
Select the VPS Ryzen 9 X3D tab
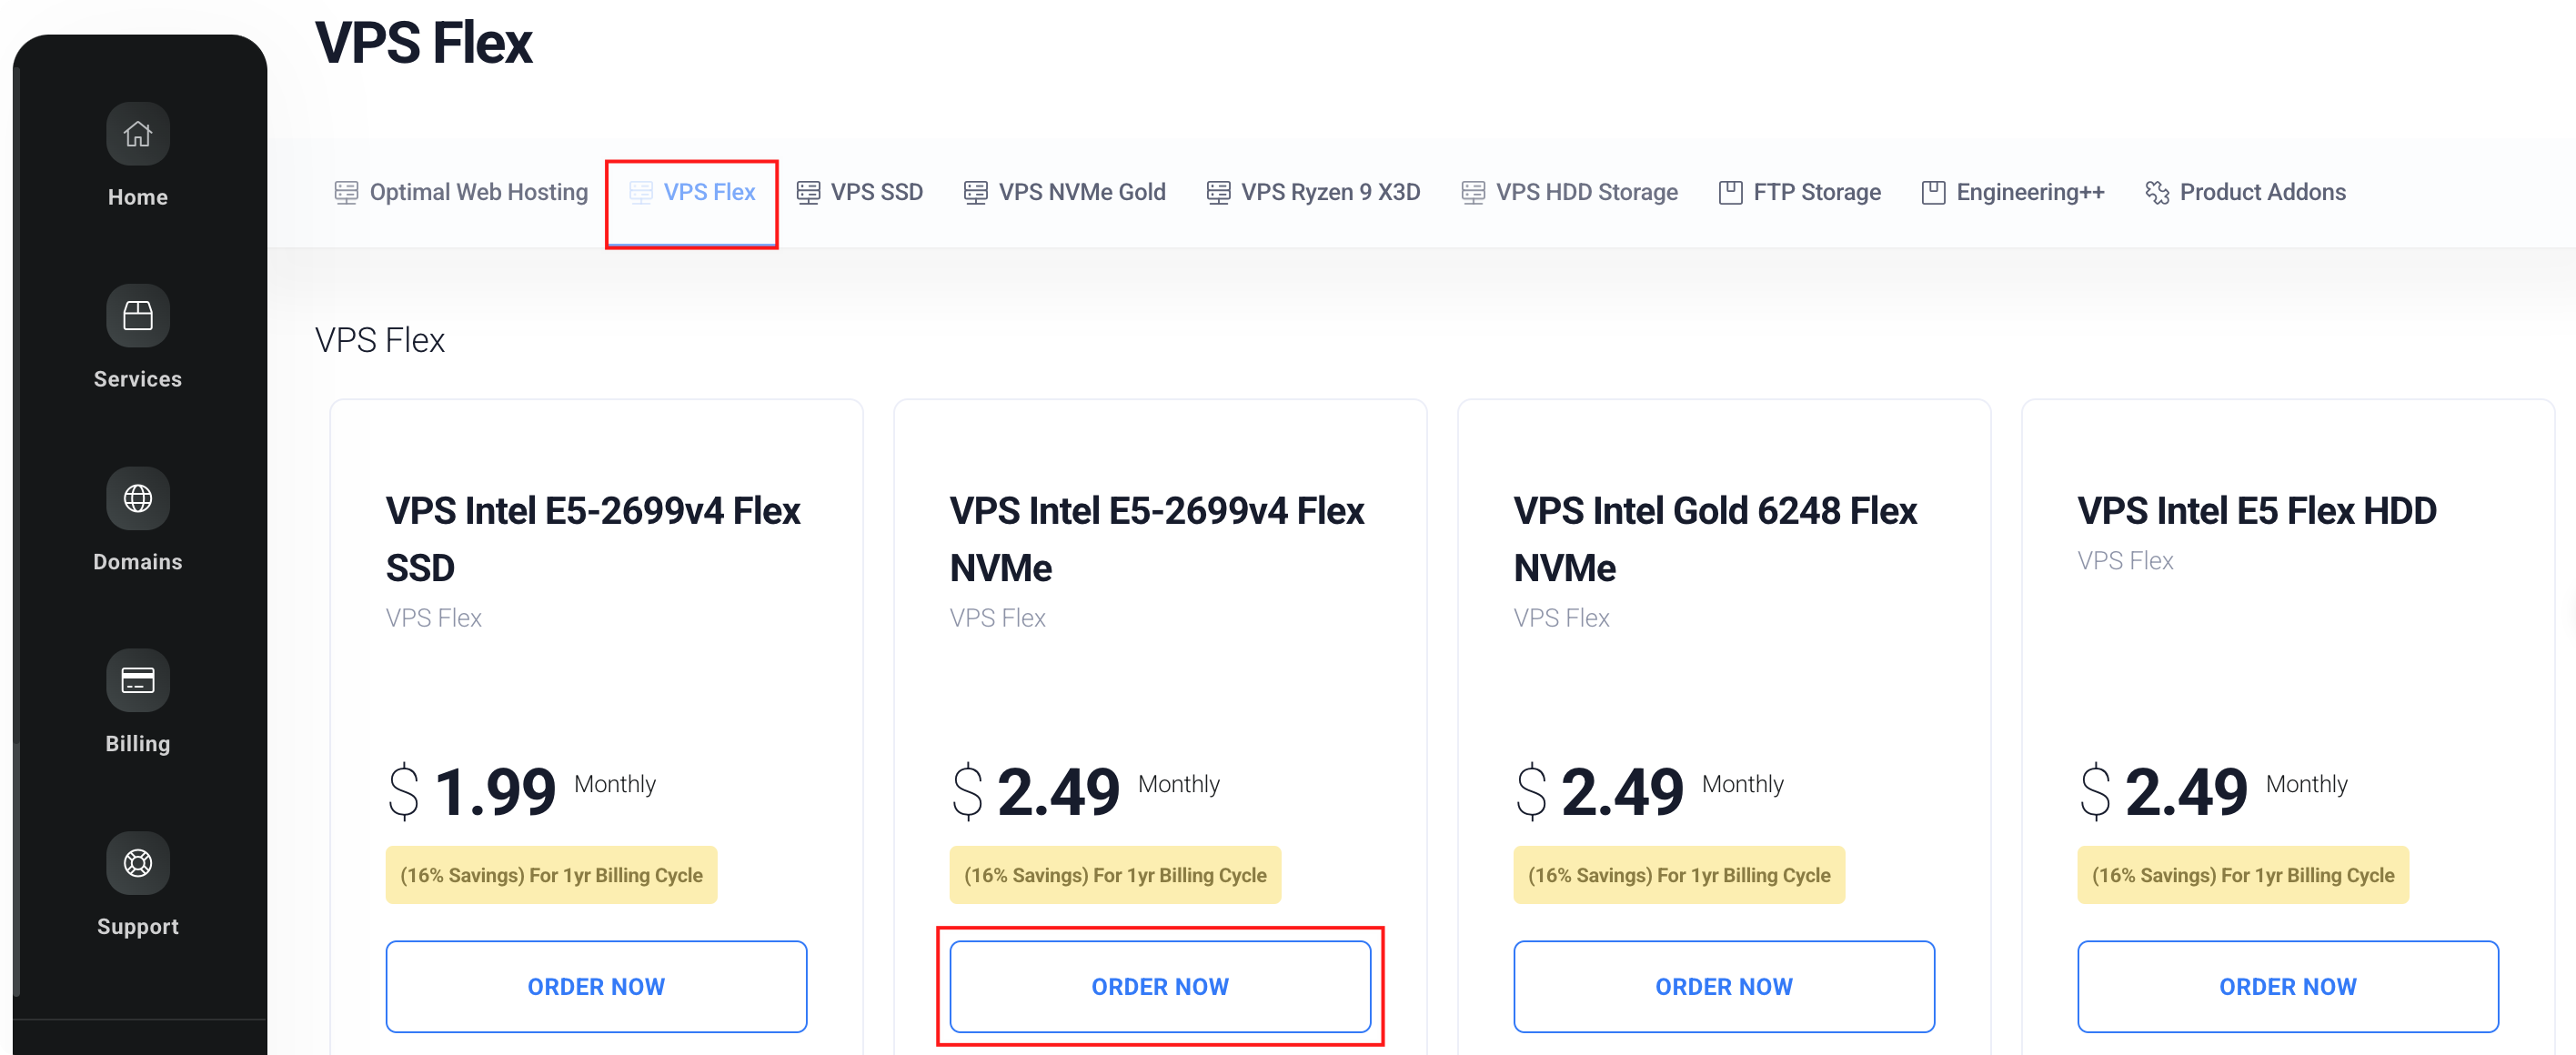click(x=1313, y=192)
